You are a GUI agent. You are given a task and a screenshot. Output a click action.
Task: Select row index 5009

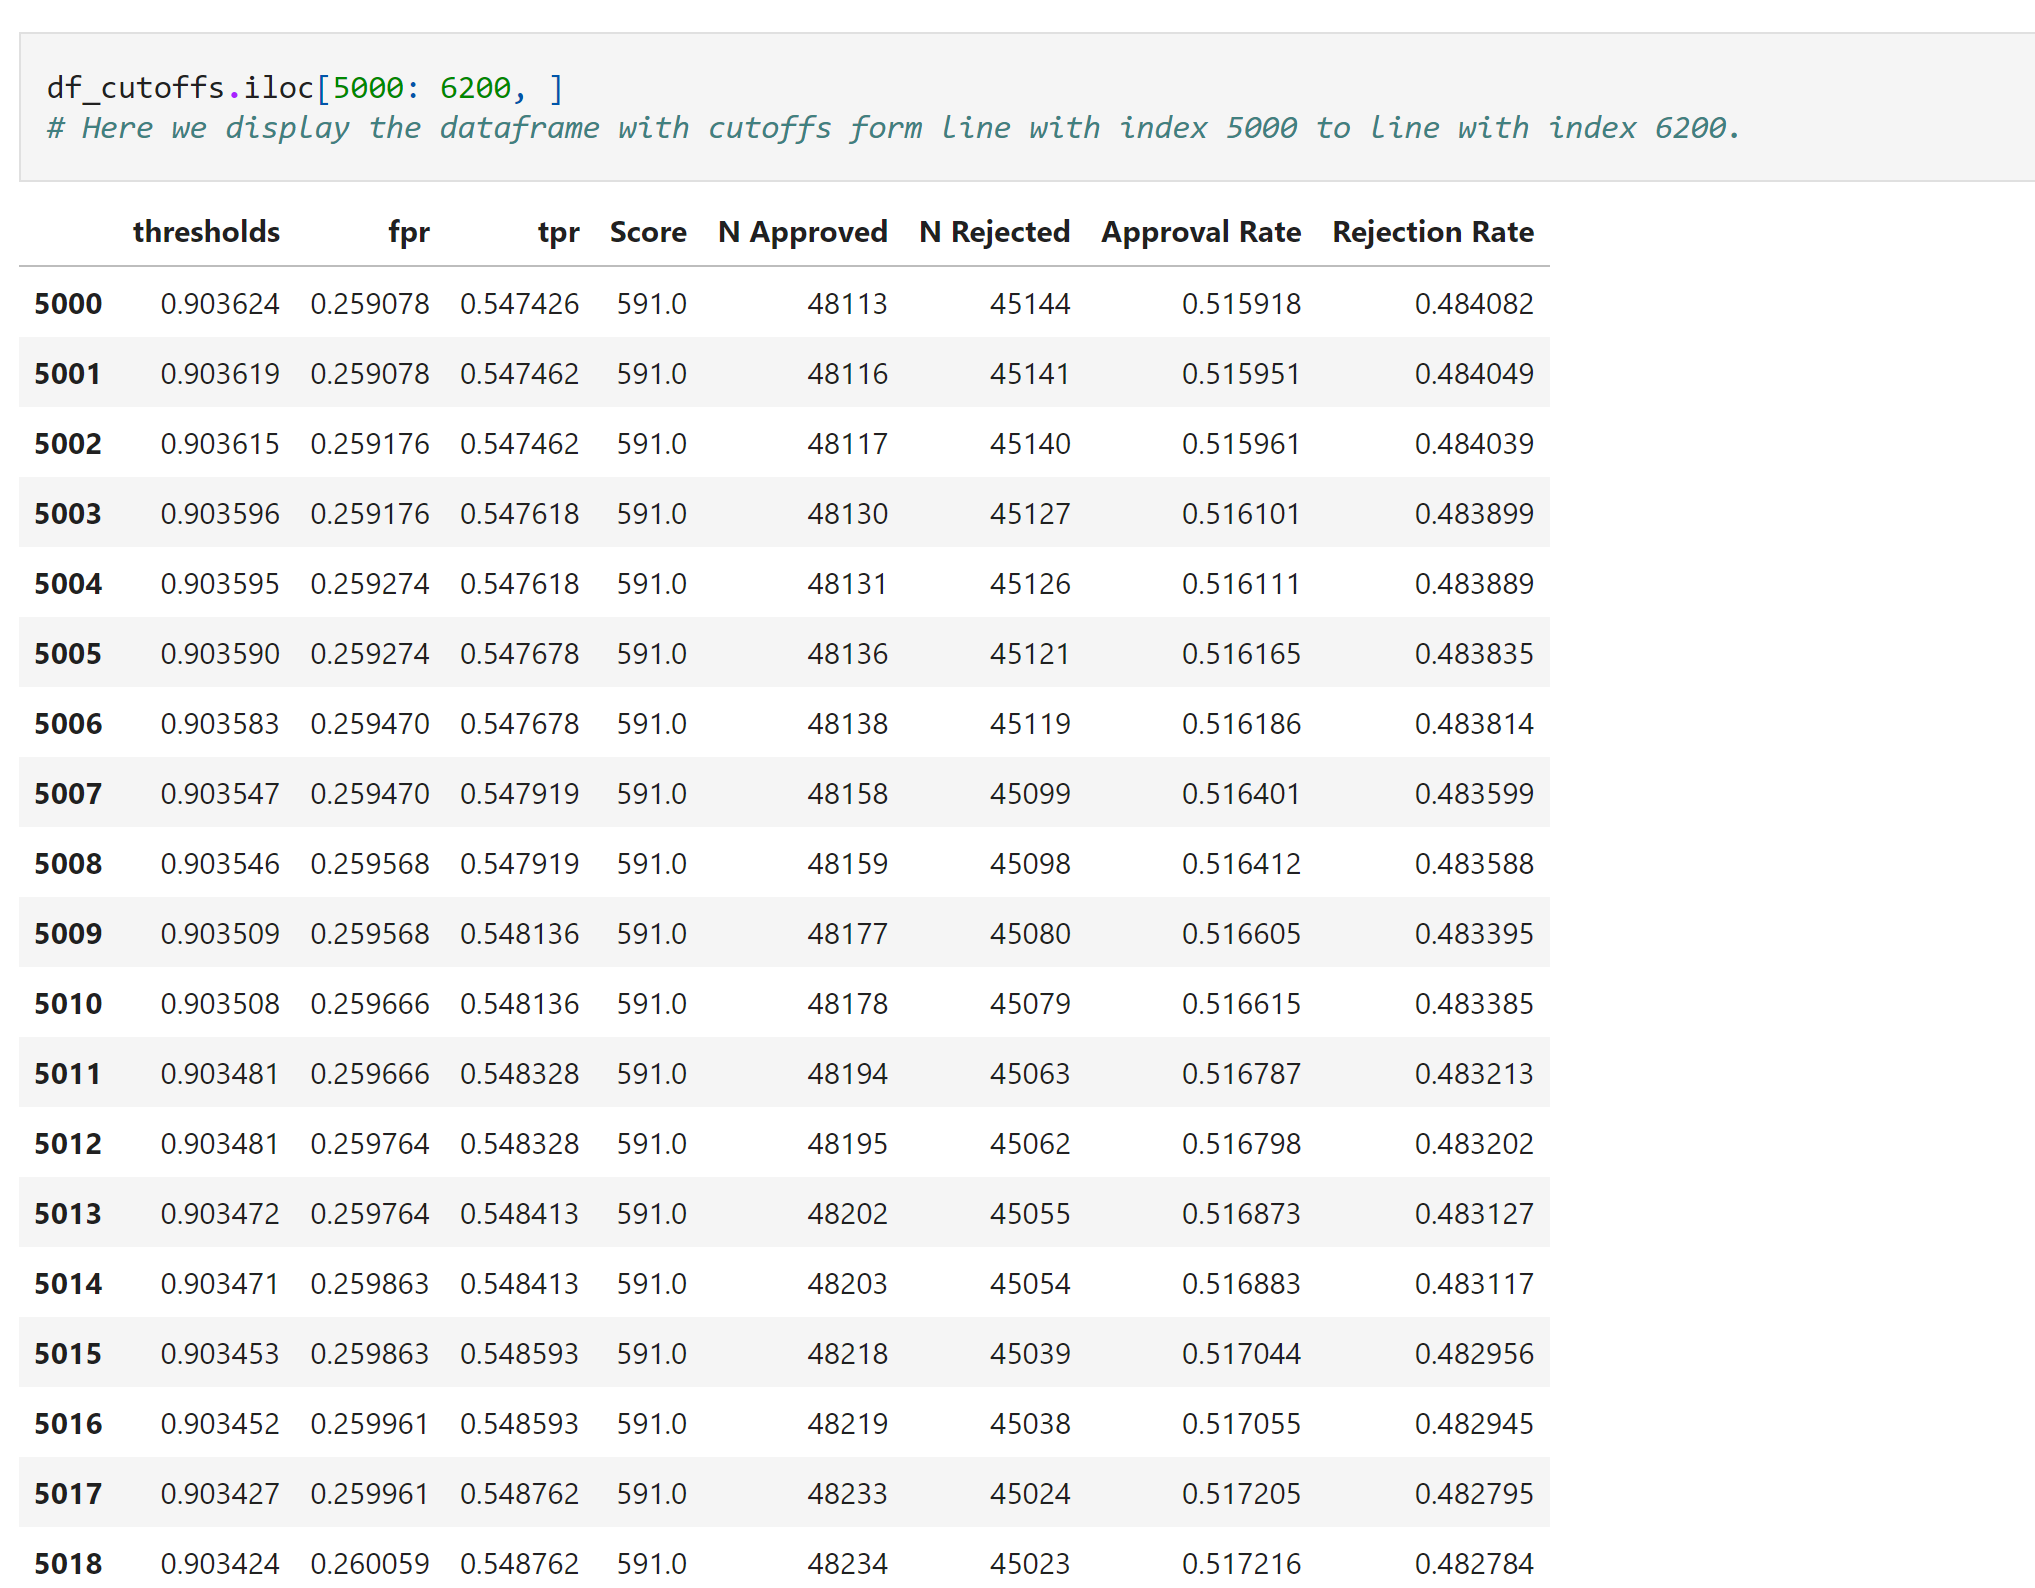click(67, 933)
